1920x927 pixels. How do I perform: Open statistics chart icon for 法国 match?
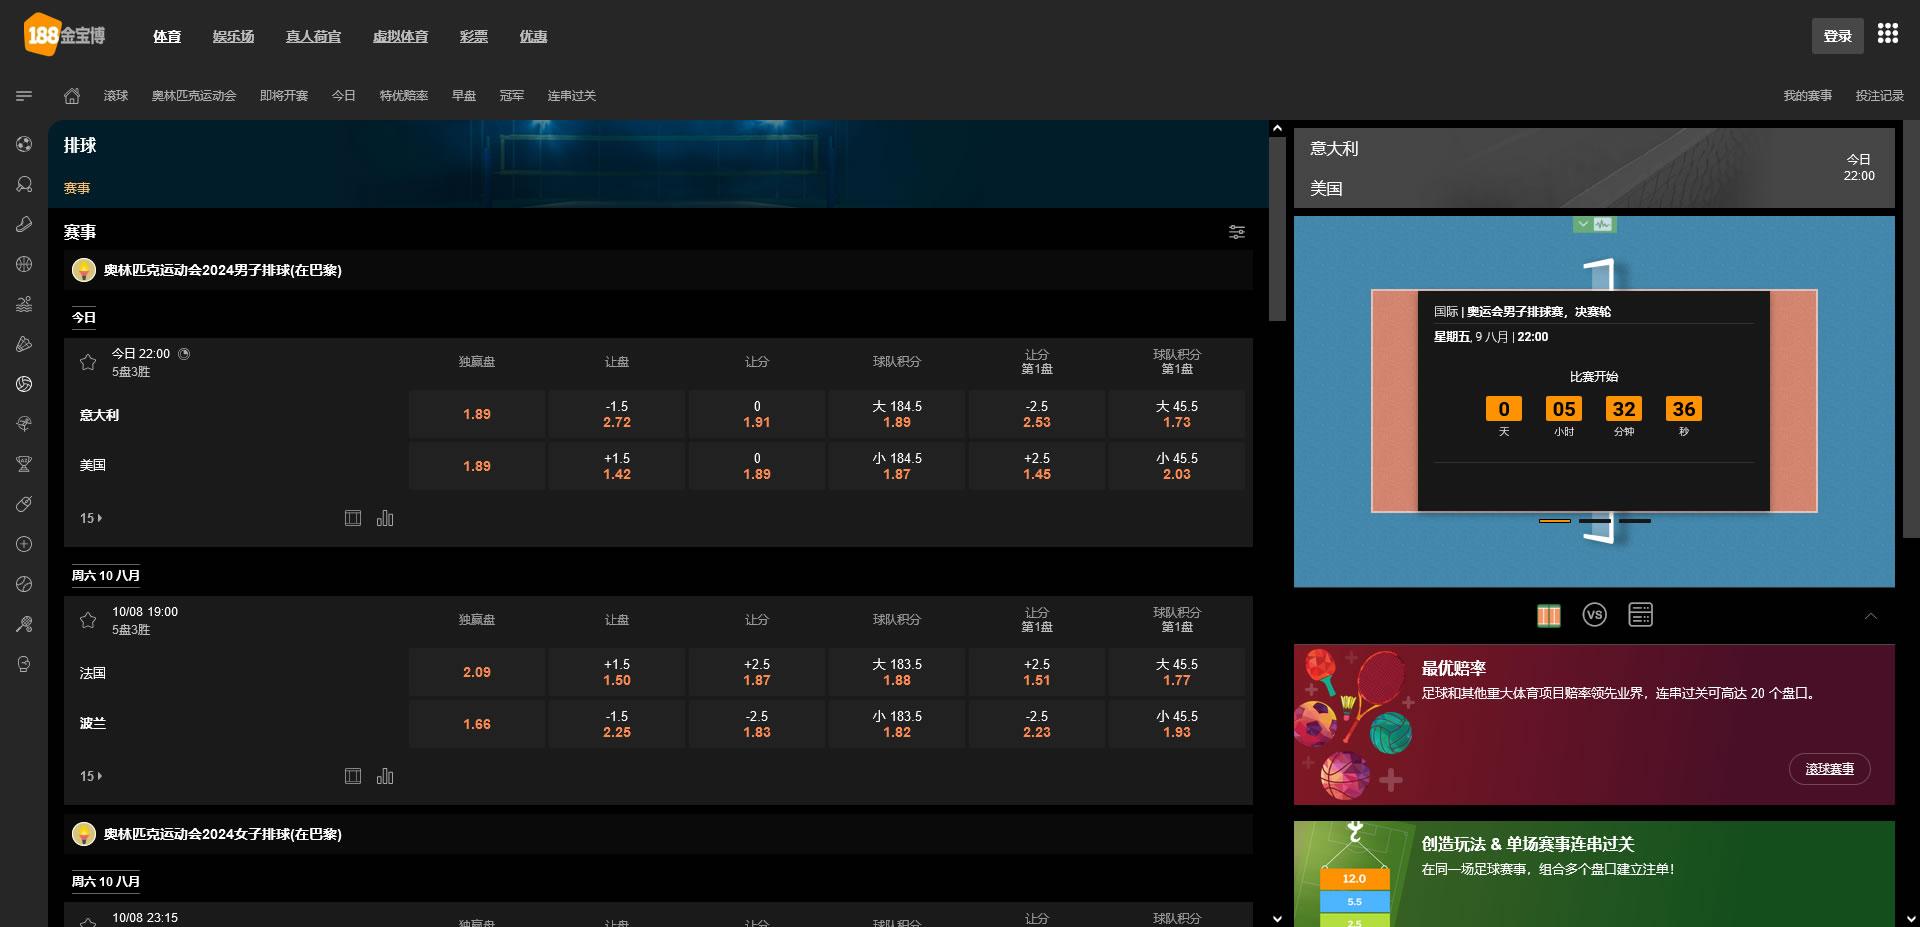[x=385, y=776]
